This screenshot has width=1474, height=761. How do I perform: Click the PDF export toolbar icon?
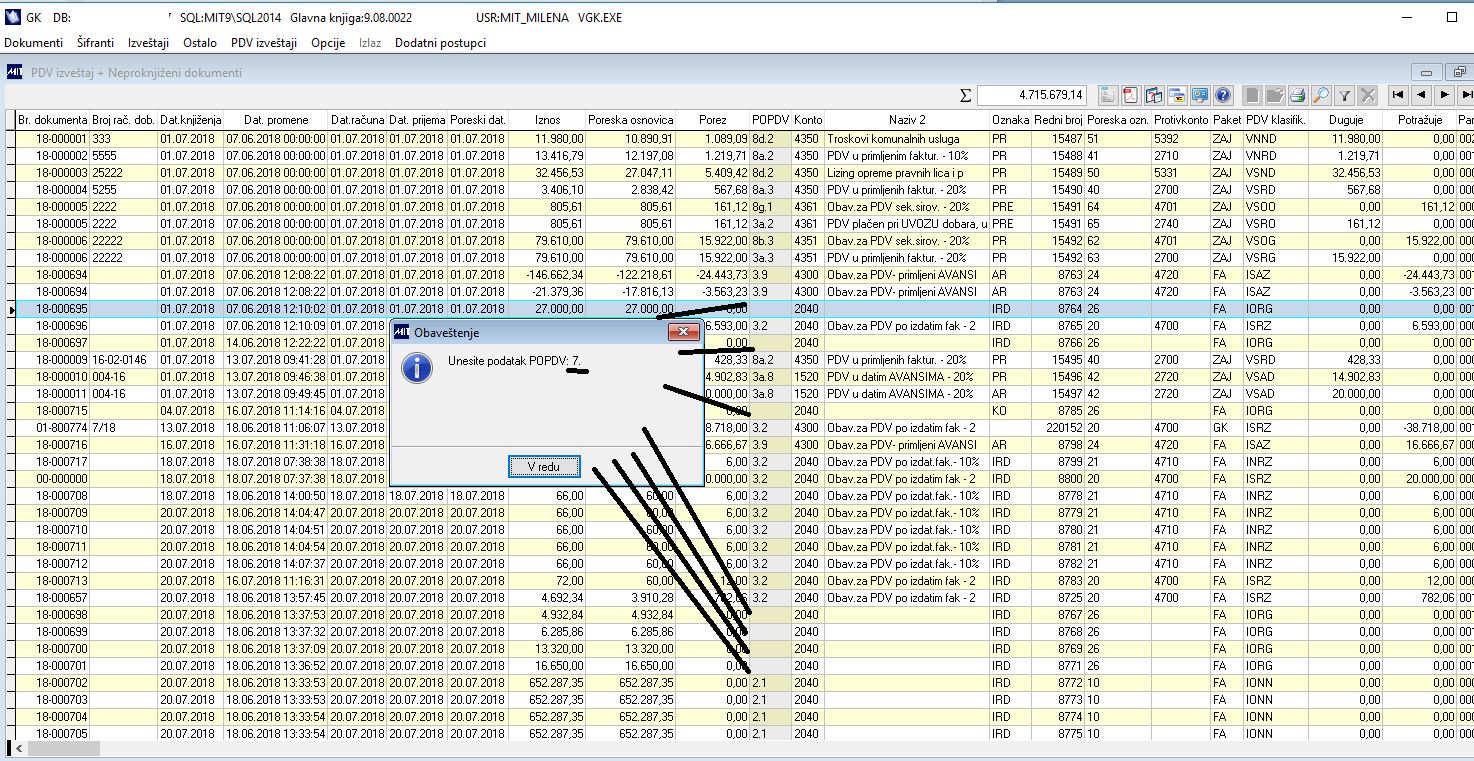(x=1131, y=95)
